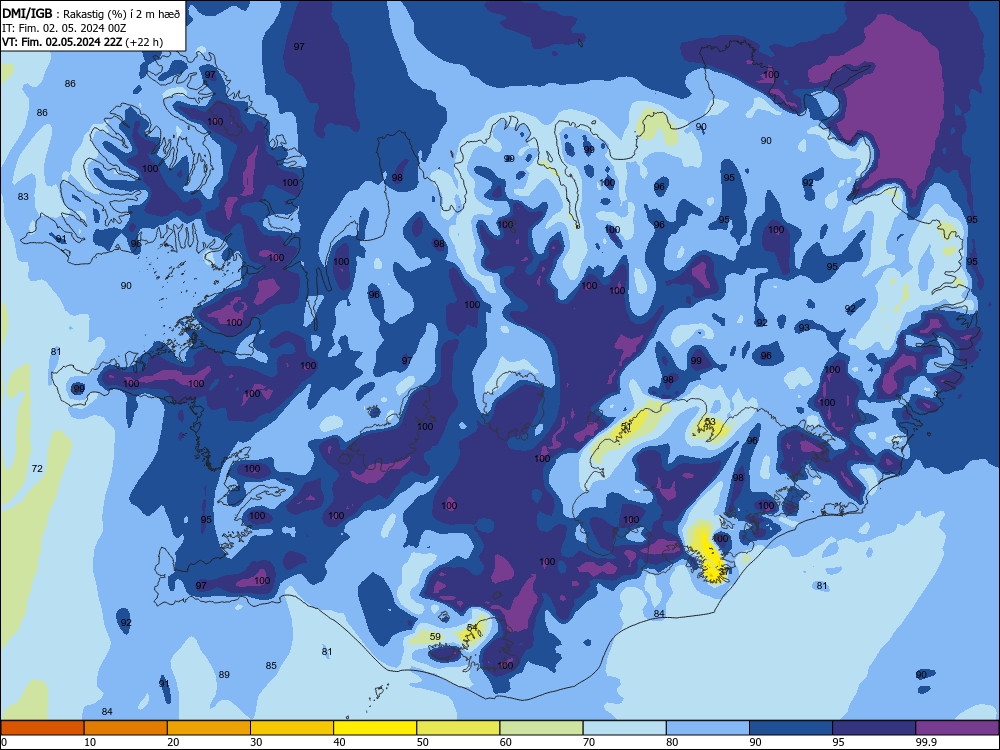The image size is (1000, 750).
Task: Click the medium blue 80–90 legend swatch
Action: point(708,728)
